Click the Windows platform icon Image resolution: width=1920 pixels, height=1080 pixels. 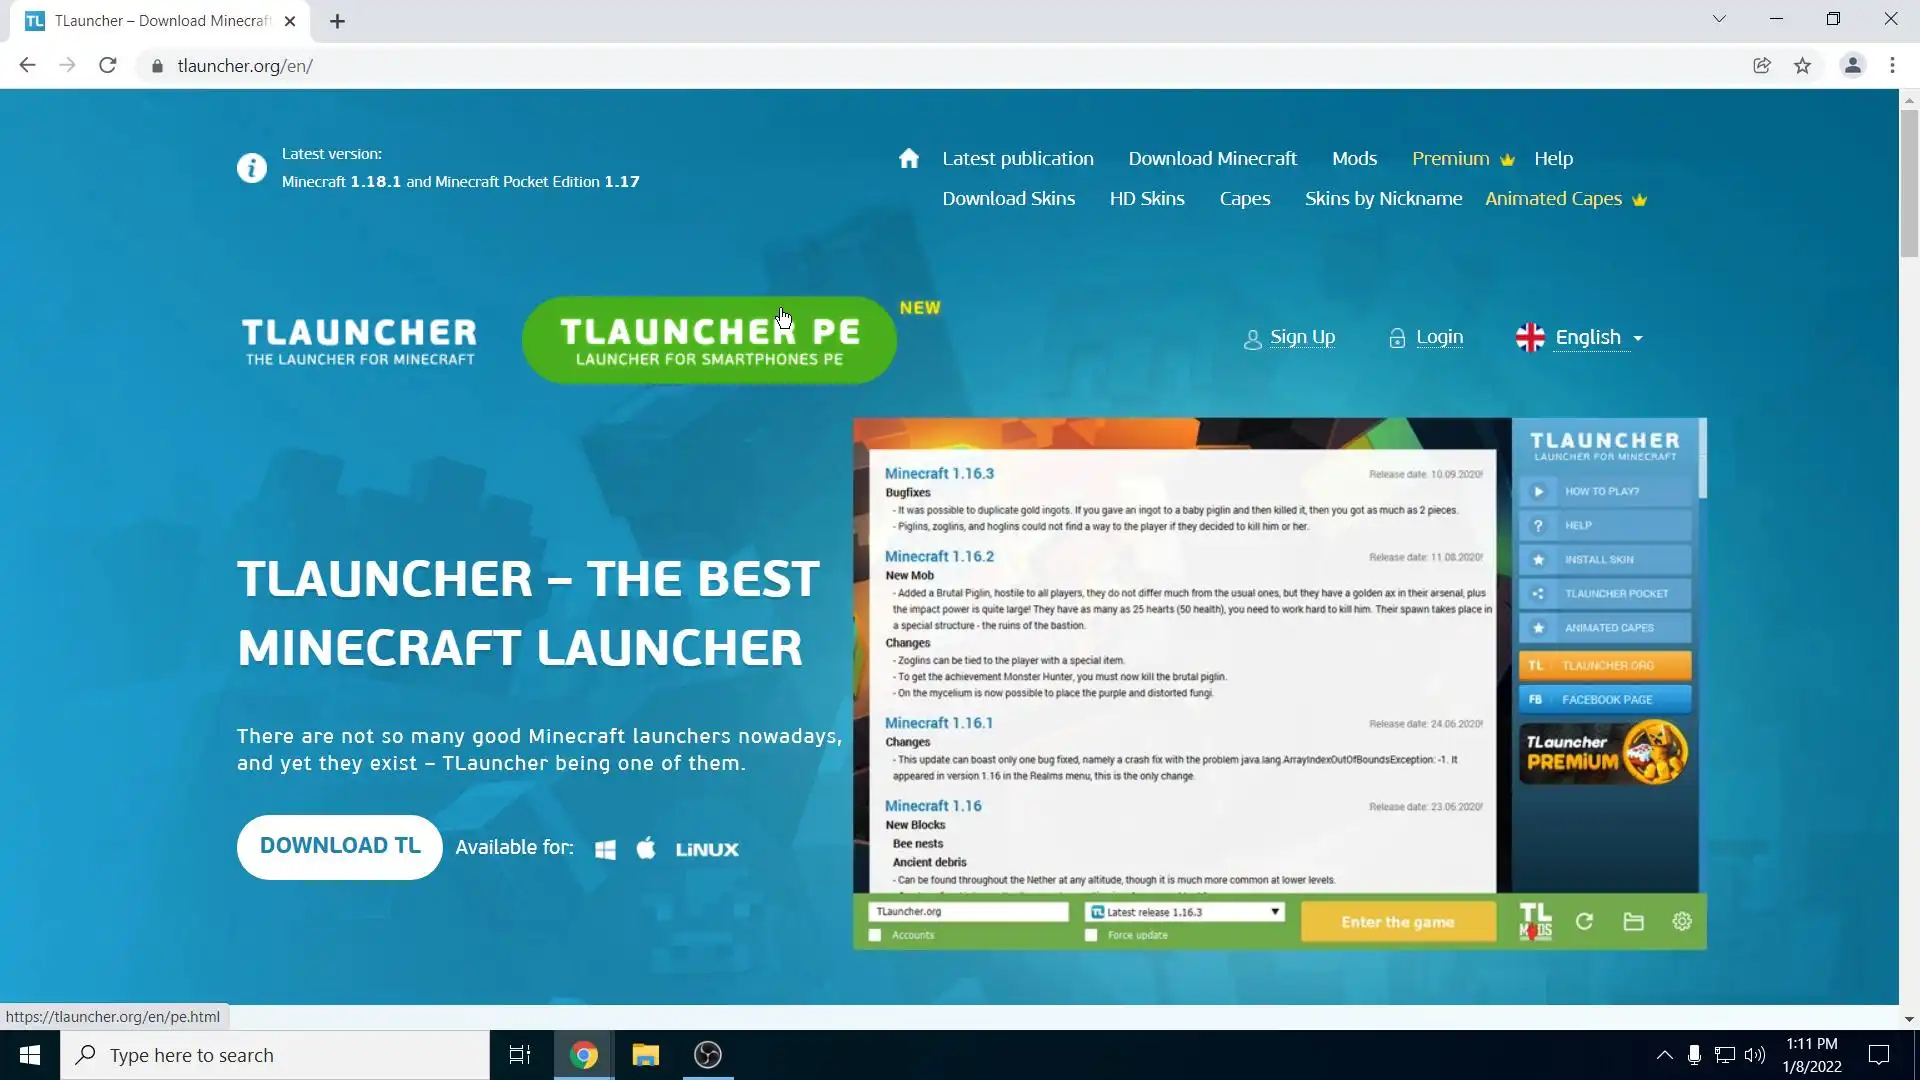pyautogui.click(x=605, y=849)
